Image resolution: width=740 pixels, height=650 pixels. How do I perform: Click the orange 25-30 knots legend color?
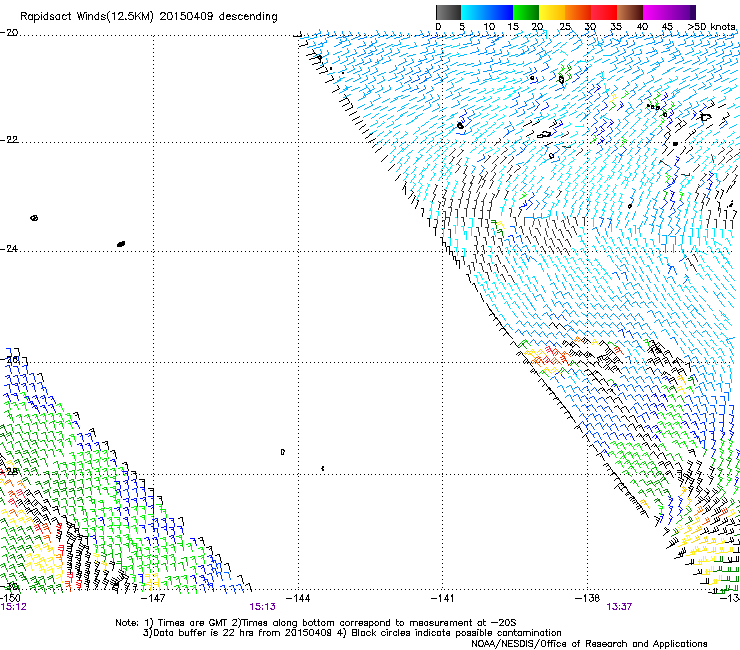[x=578, y=12]
